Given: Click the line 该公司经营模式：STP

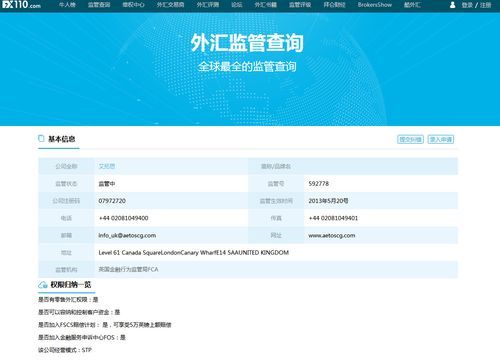Looking at the screenshot, I should click(x=65, y=350).
